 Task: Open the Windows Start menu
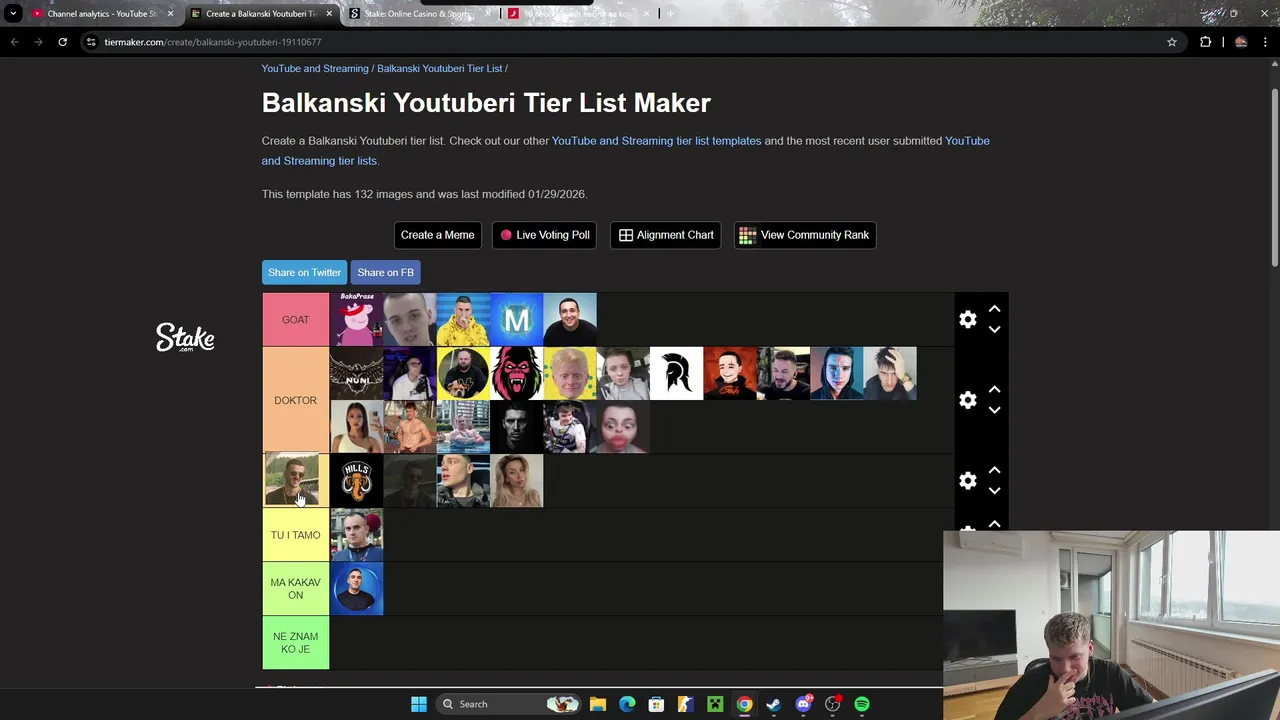pos(419,704)
